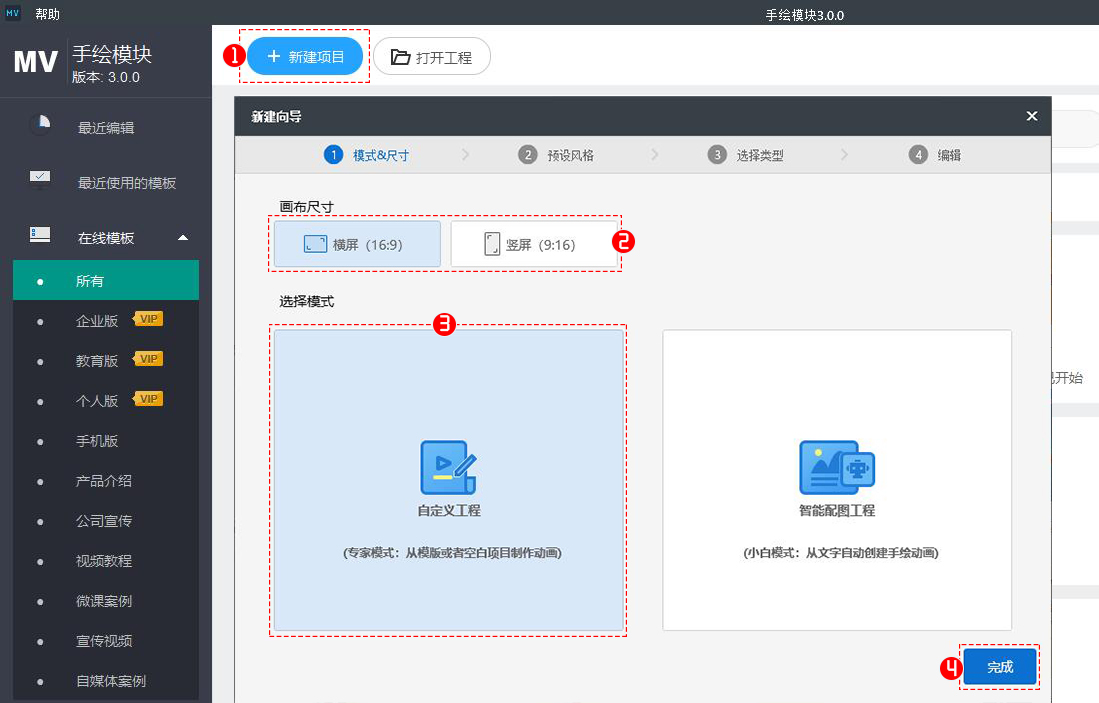1099x703 pixels.
Task: Close the 新建向导 dialog
Action: coord(1032,116)
